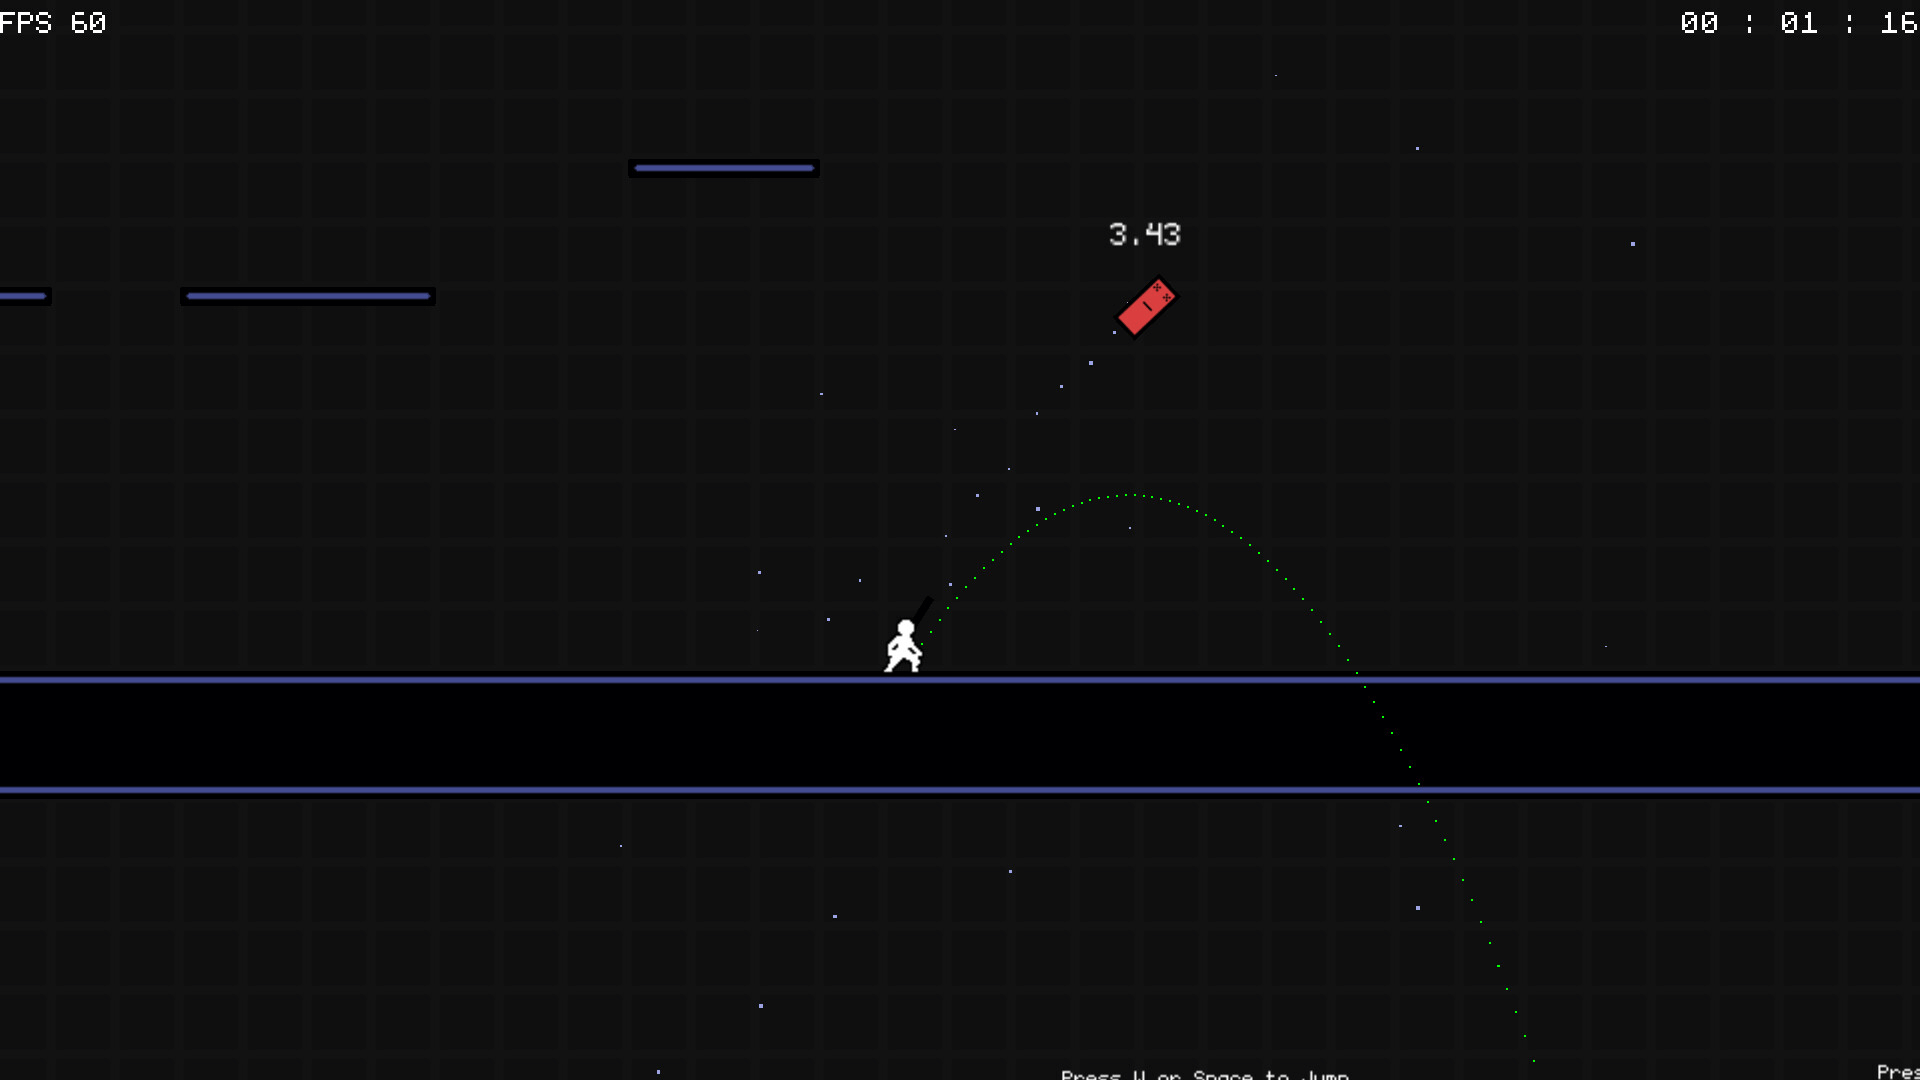The image size is (1920, 1080).
Task: Click the 3.43 countdown above the enemy
Action: pyautogui.click(x=1144, y=235)
